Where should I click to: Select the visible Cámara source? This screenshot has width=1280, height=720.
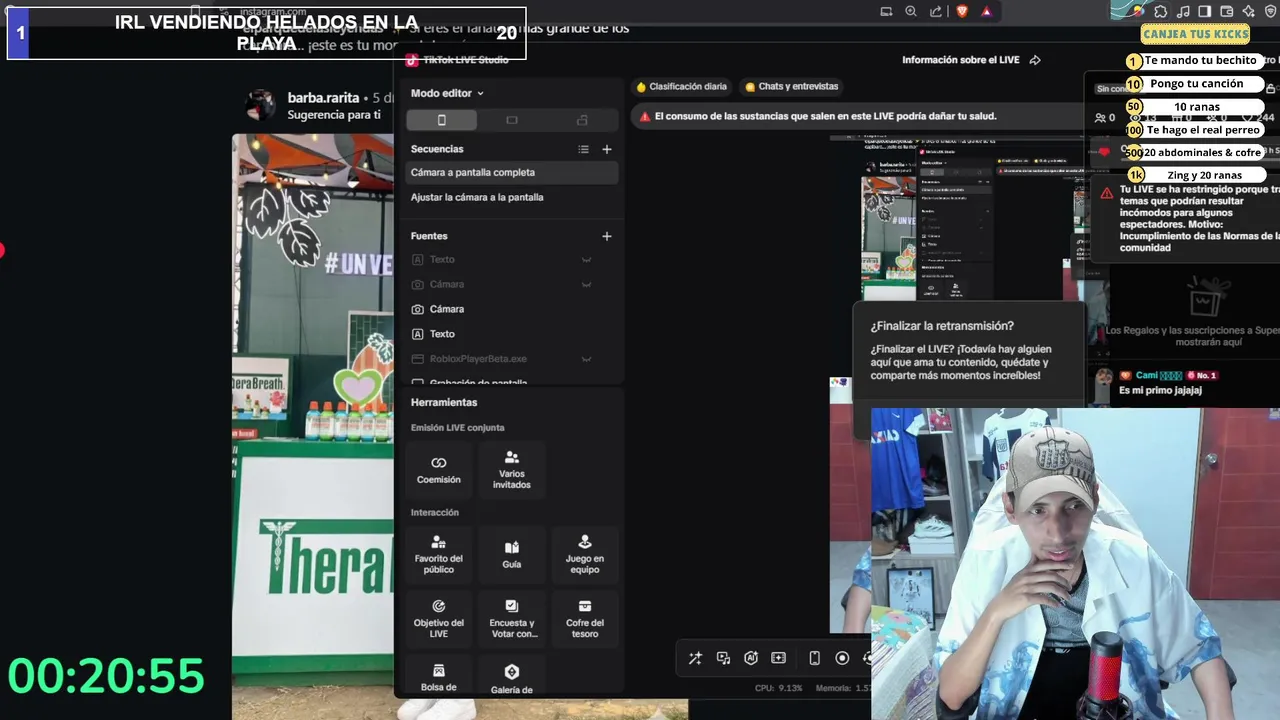pos(512,309)
